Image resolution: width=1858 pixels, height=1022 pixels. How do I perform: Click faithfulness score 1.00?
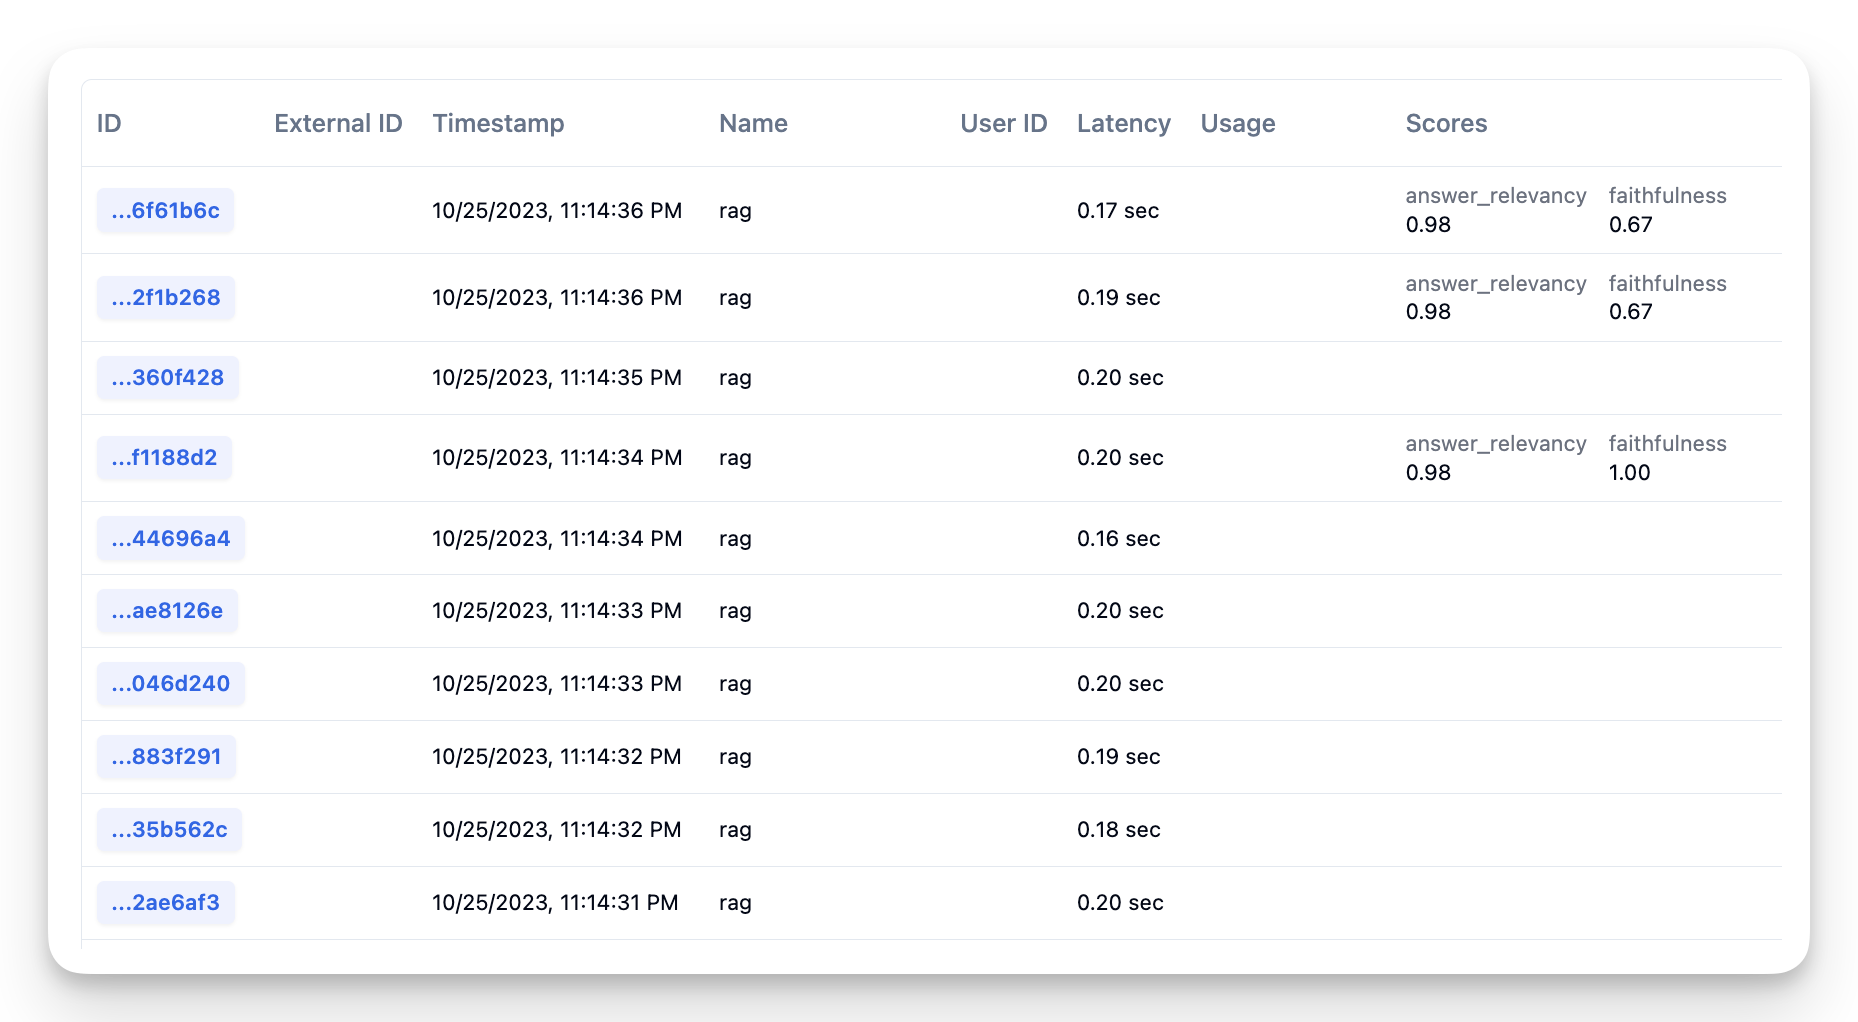[1629, 473]
